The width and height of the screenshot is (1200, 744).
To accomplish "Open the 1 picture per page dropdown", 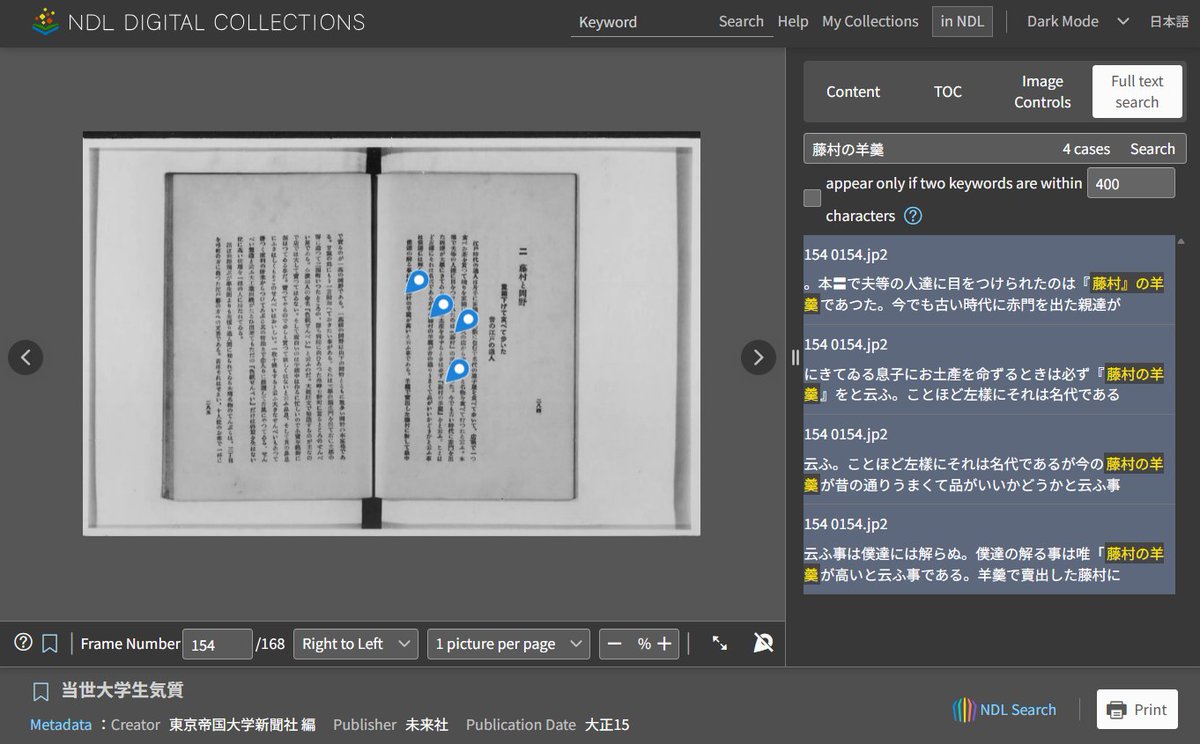I will (x=508, y=644).
